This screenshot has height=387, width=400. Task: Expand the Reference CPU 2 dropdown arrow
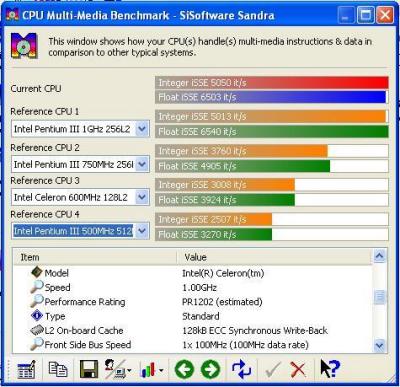click(x=142, y=164)
